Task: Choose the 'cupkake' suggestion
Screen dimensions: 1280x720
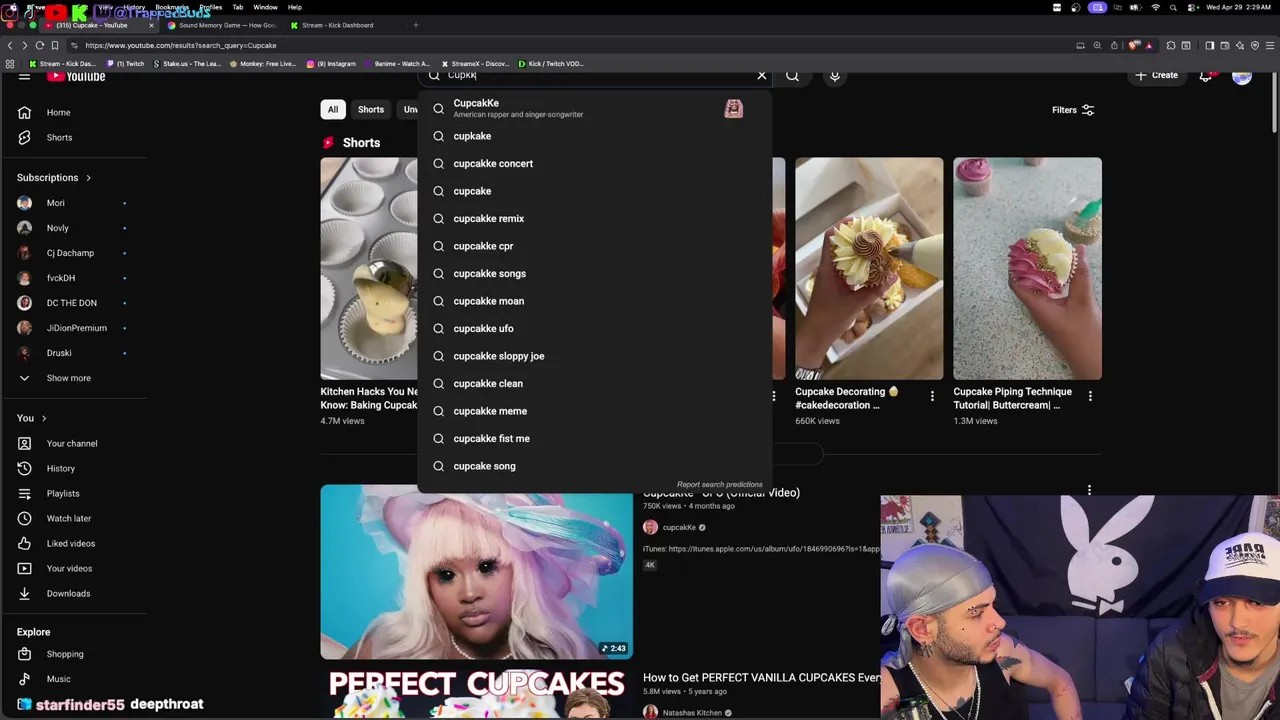Action: (x=594, y=136)
